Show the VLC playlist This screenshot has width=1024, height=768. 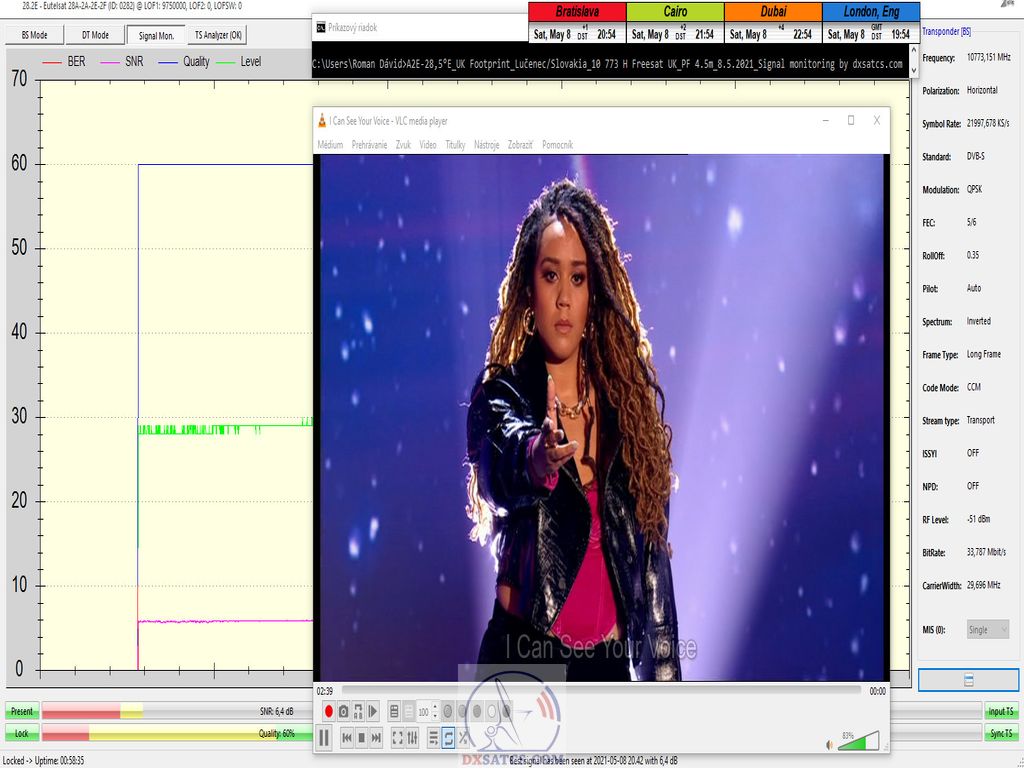433,738
